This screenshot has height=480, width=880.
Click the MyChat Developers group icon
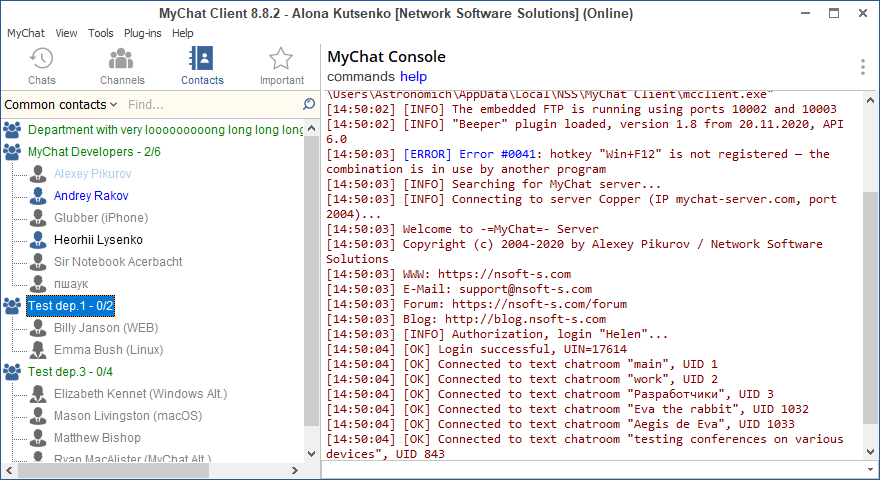point(13,152)
